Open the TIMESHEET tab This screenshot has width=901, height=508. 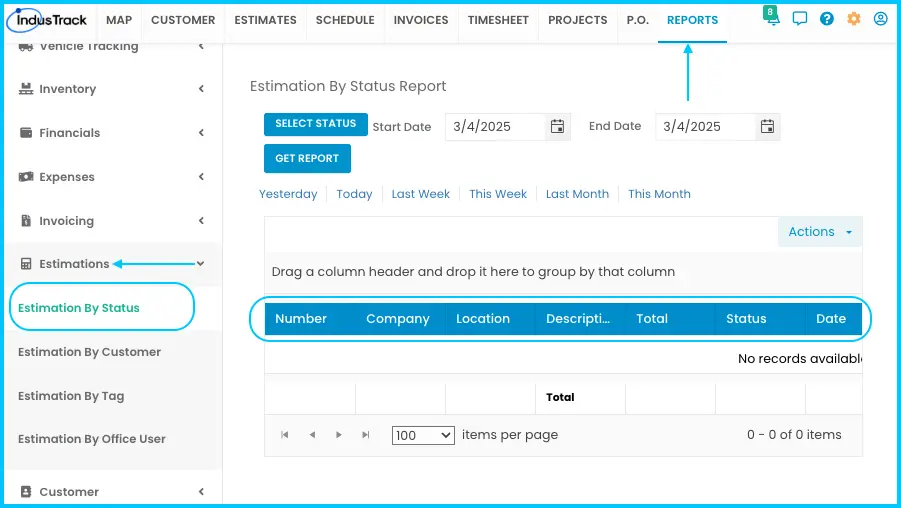point(498,20)
